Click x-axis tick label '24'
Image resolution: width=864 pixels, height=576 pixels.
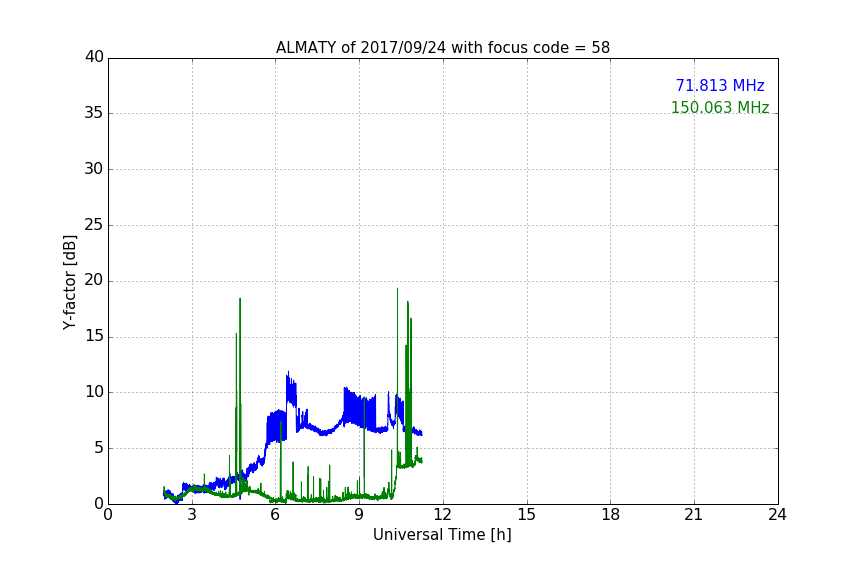tap(777, 515)
